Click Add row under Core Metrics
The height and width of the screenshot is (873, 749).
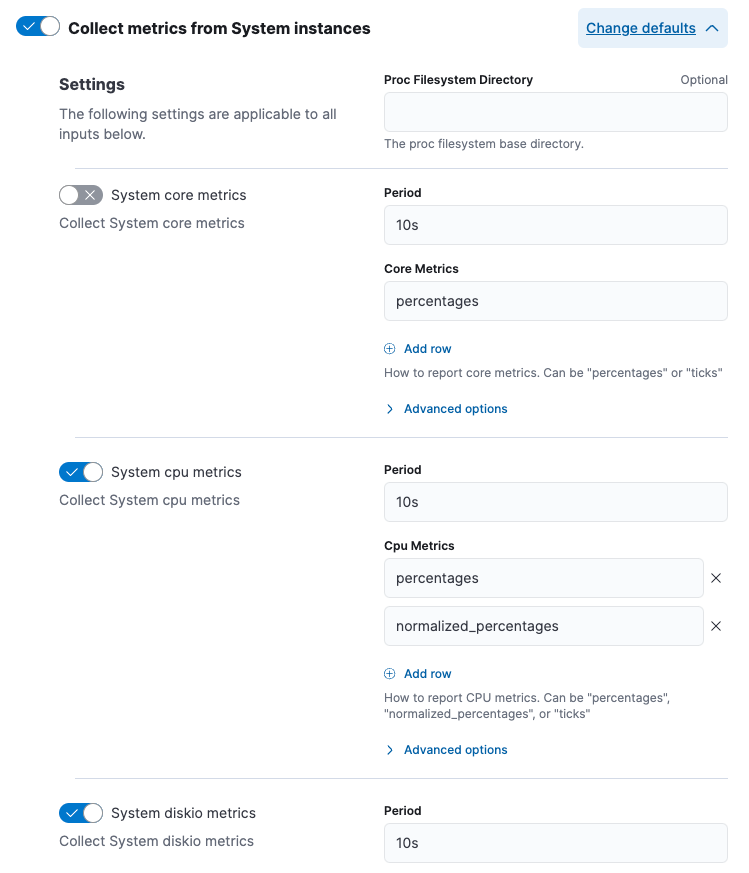[x=427, y=348]
